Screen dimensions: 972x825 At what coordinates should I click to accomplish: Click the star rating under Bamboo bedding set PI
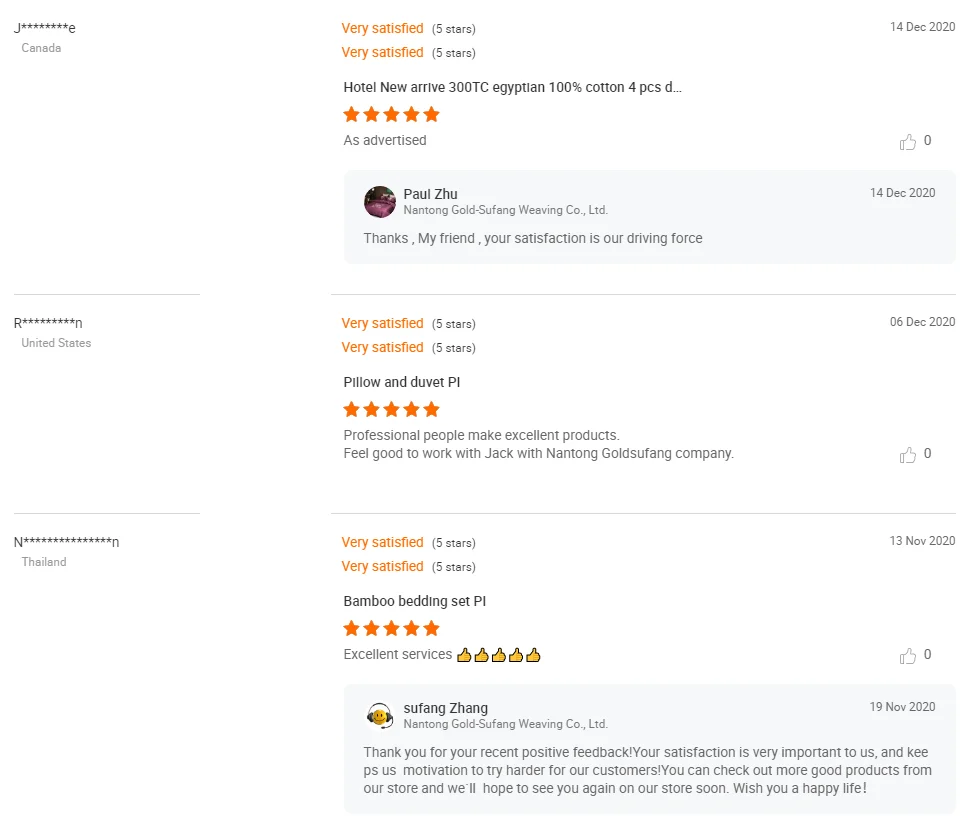391,628
